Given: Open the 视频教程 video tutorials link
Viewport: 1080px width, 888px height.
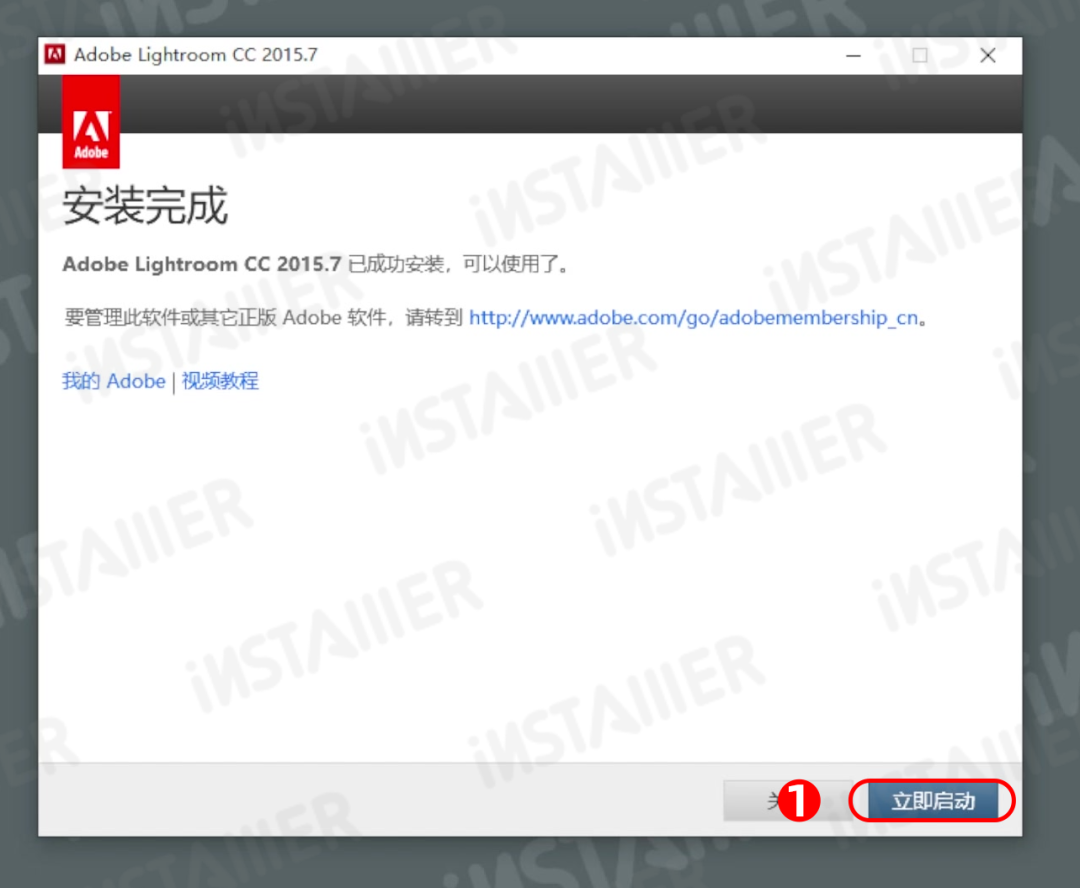Looking at the screenshot, I should 220,381.
